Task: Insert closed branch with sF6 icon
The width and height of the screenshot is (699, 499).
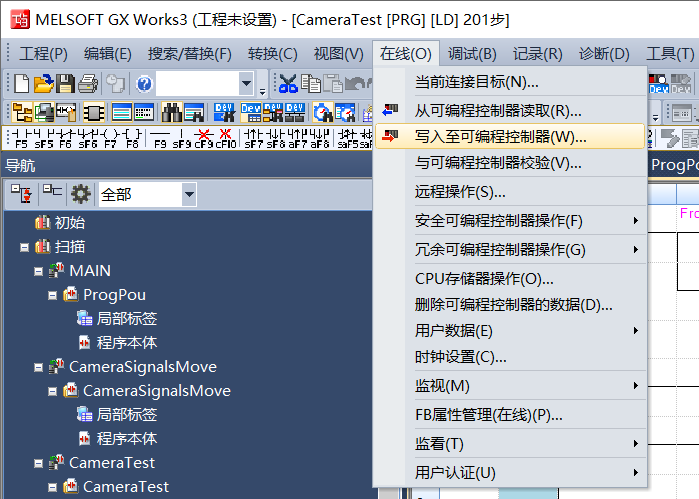Action: pos(88,139)
